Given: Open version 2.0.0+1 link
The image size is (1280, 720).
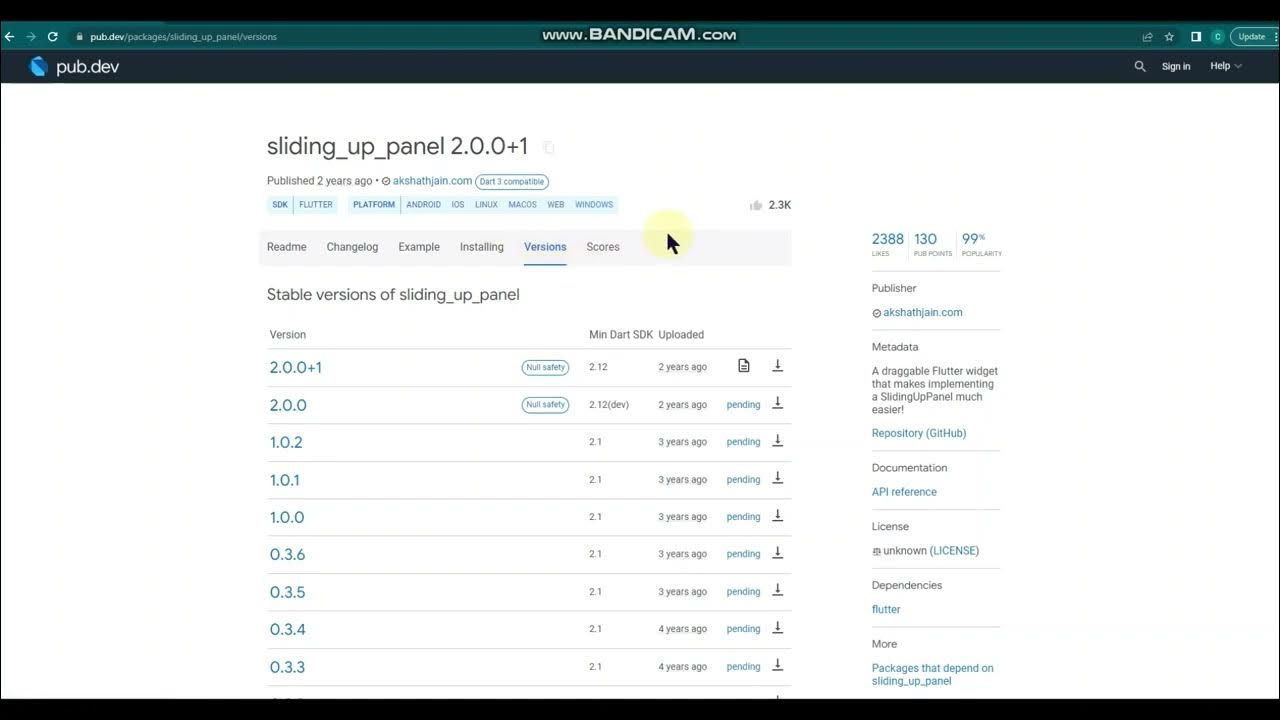Looking at the screenshot, I should [296, 367].
